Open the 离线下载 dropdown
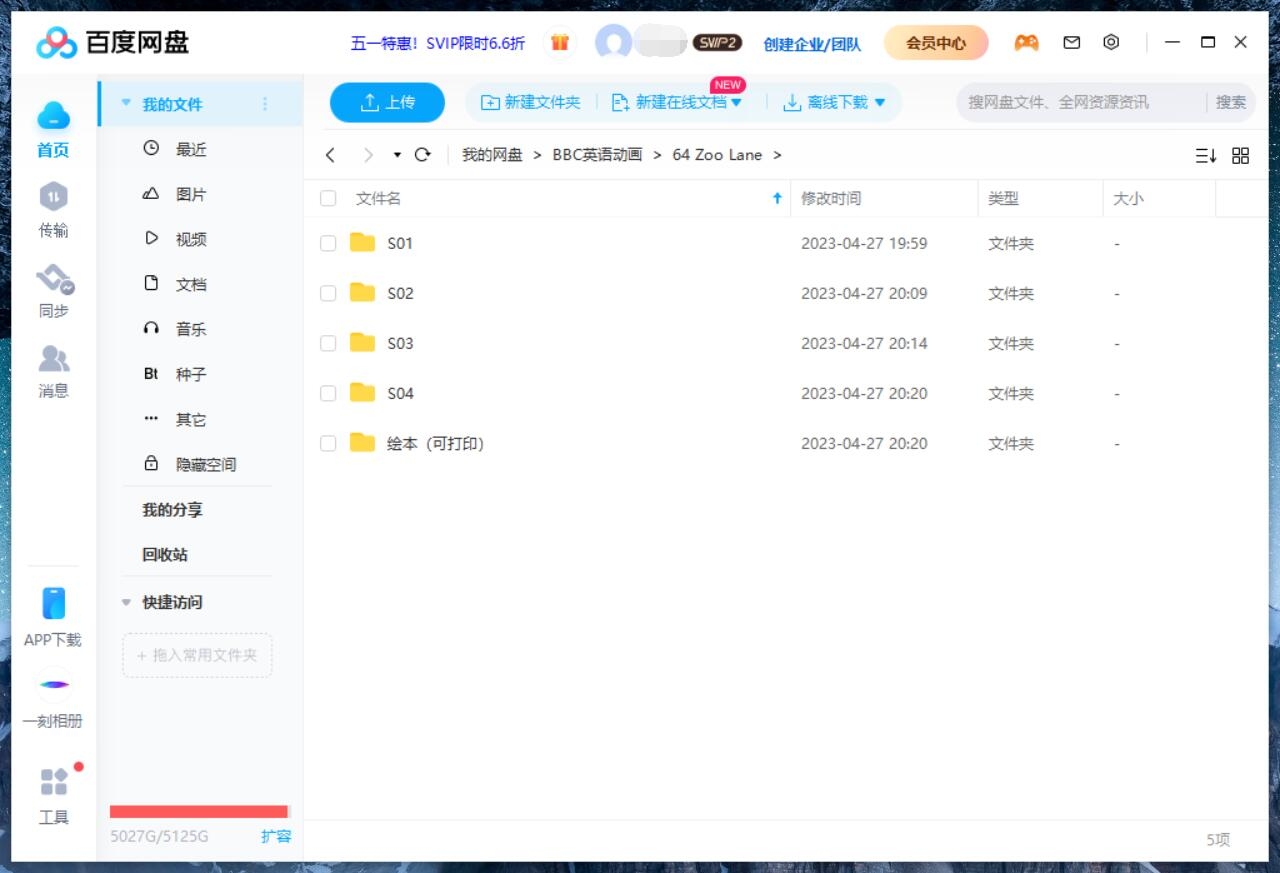Image resolution: width=1280 pixels, height=873 pixels. point(835,101)
